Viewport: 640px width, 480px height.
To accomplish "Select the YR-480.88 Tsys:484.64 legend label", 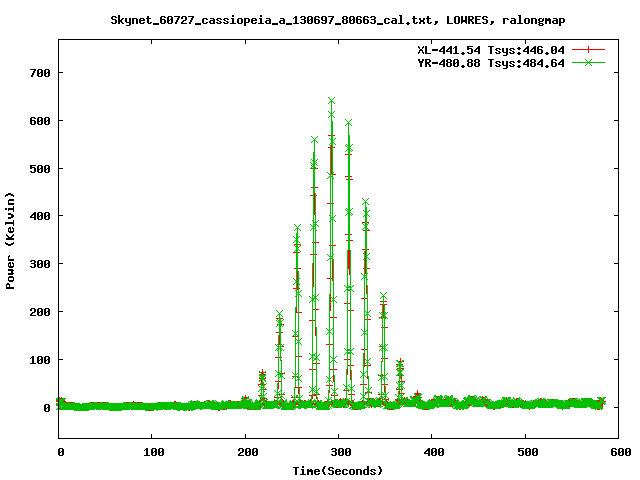I will point(490,62).
